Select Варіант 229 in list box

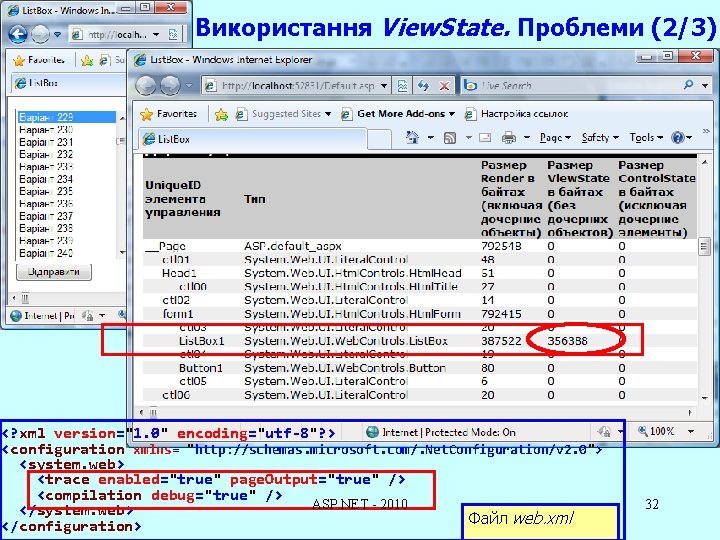tap(67, 117)
